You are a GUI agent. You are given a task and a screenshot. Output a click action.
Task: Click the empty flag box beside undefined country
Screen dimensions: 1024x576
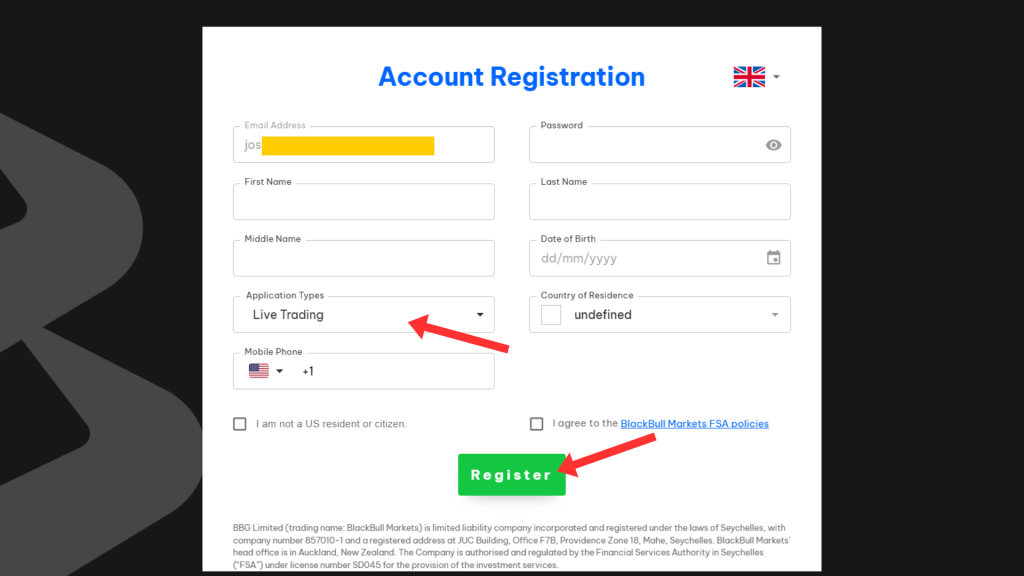pos(549,314)
